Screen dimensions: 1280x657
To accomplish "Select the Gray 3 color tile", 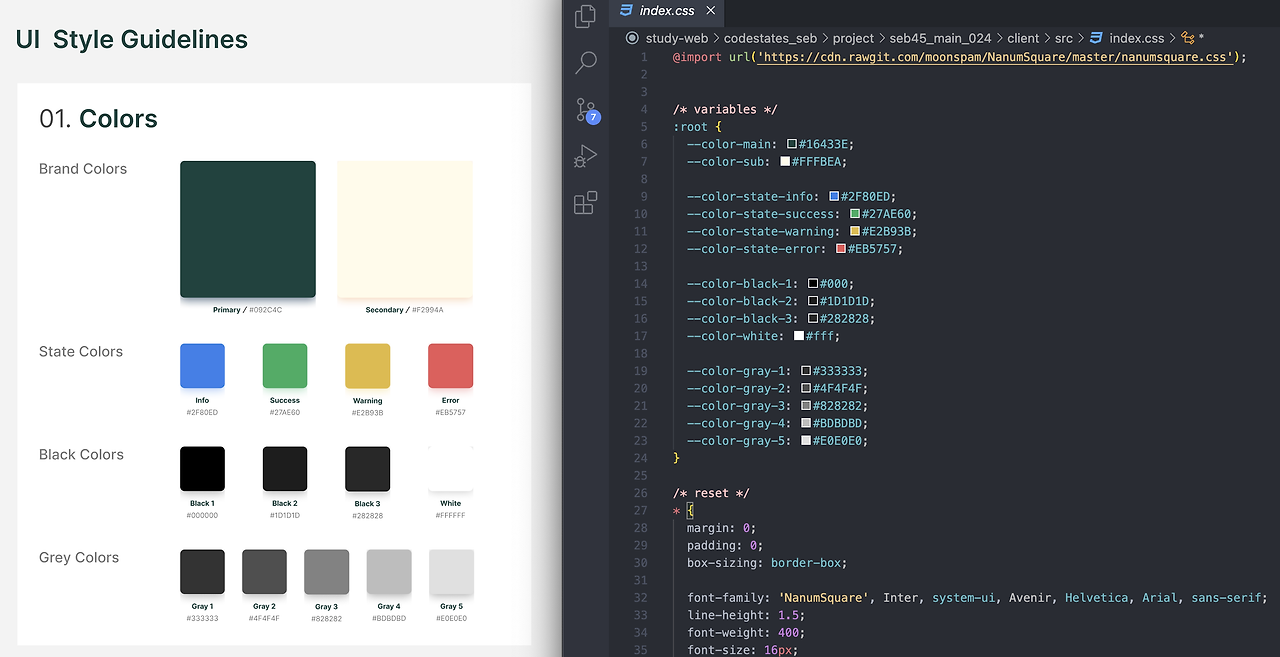I will click(326, 572).
